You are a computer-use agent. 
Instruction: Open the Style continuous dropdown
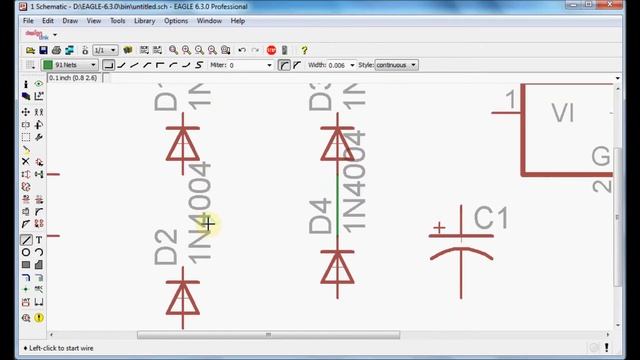point(413,65)
